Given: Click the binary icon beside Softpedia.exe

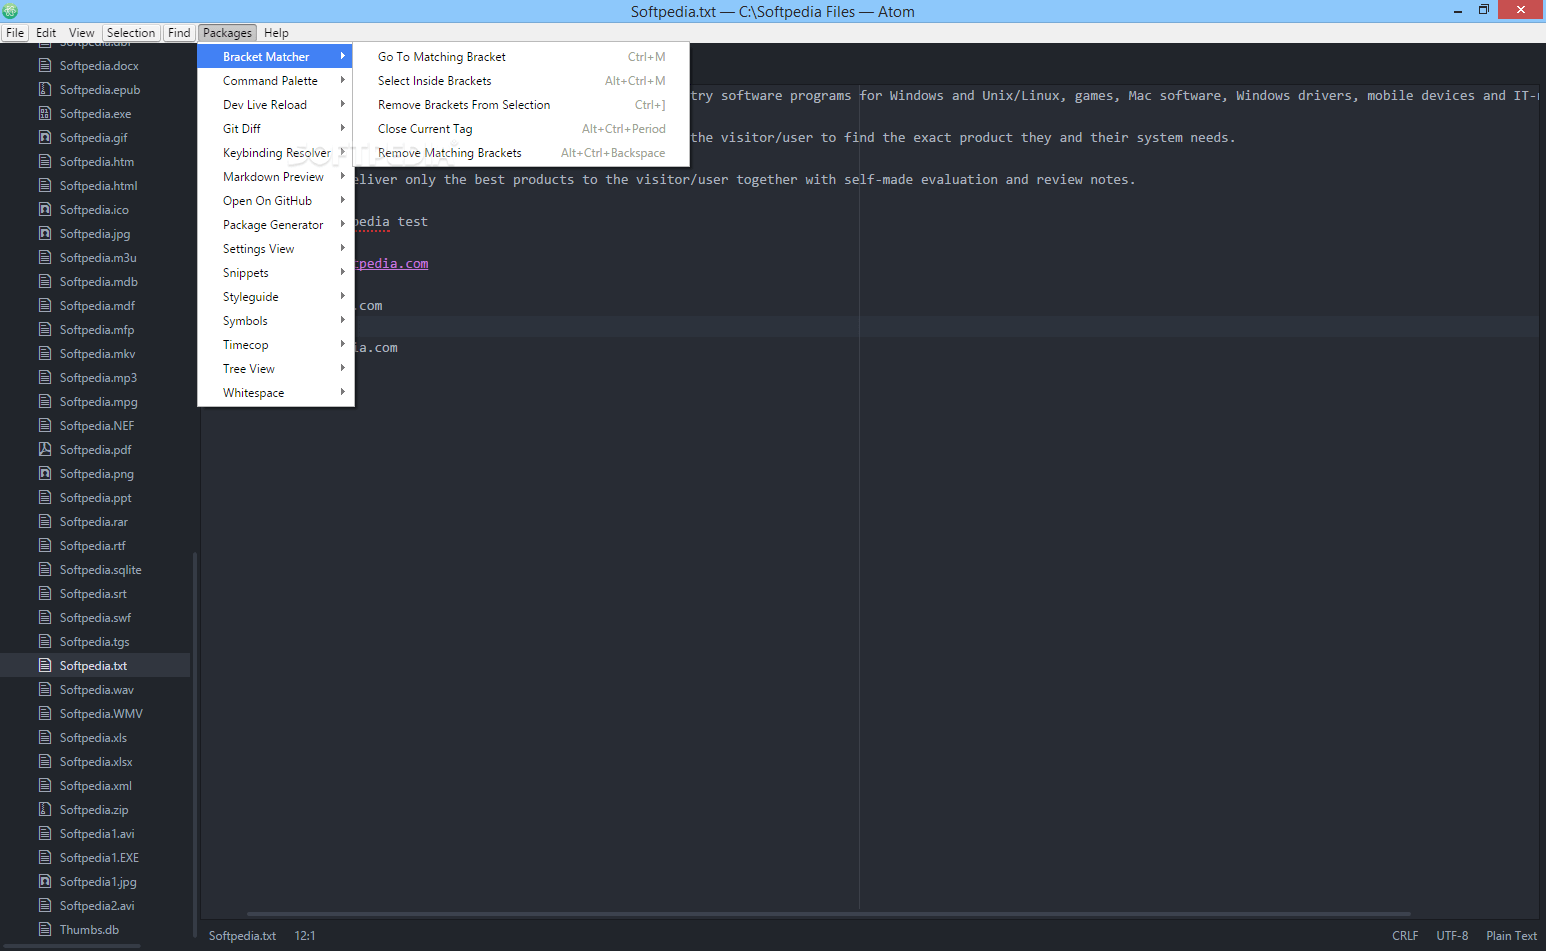Looking at the screenshot, I should pyautogui.click(x=45, y=113).
